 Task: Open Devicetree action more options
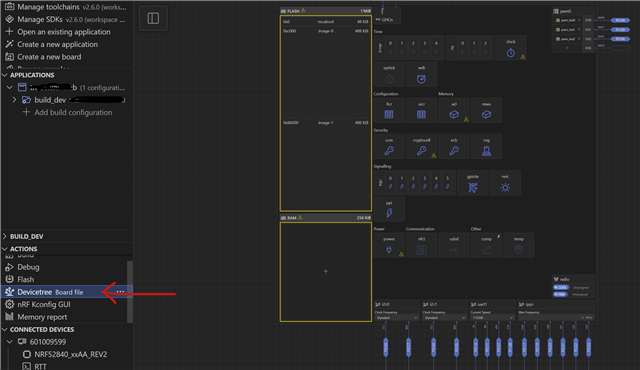pos(120,292)
